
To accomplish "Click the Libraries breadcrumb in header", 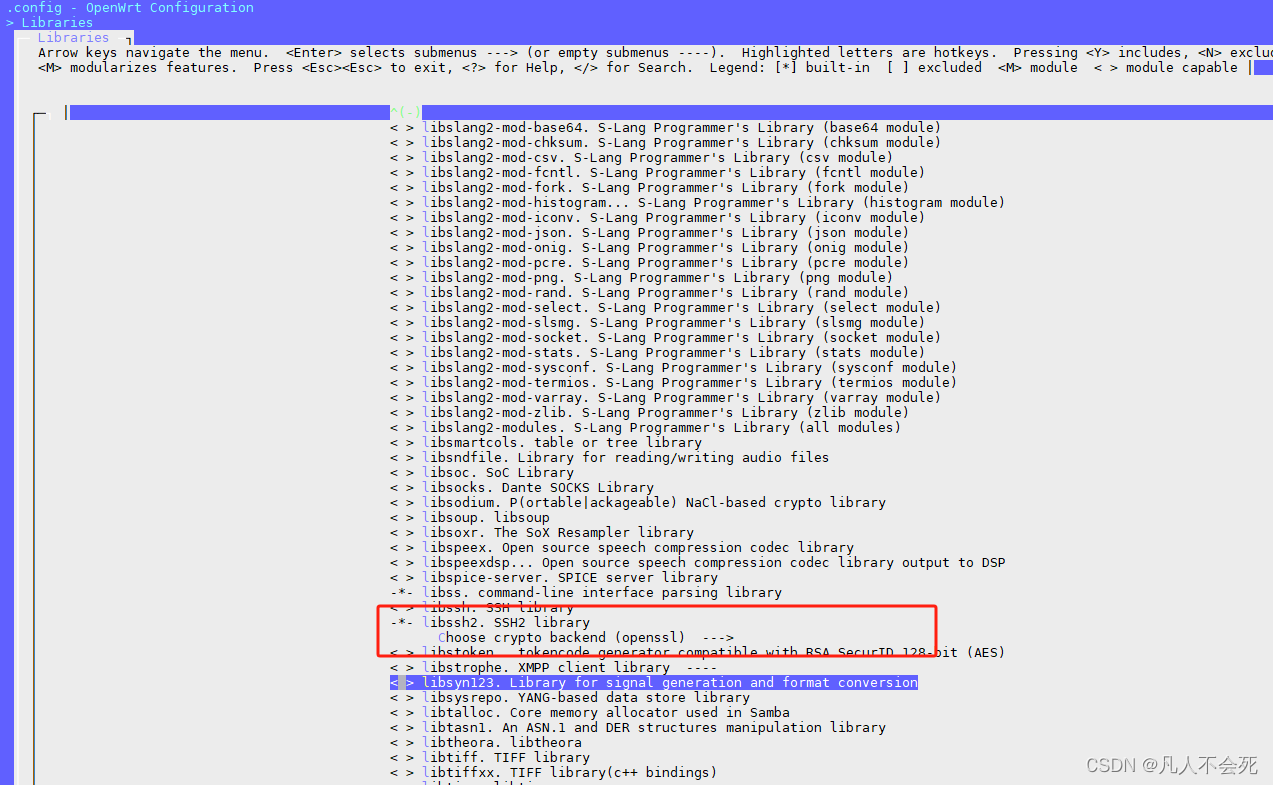I will (57, 23).
